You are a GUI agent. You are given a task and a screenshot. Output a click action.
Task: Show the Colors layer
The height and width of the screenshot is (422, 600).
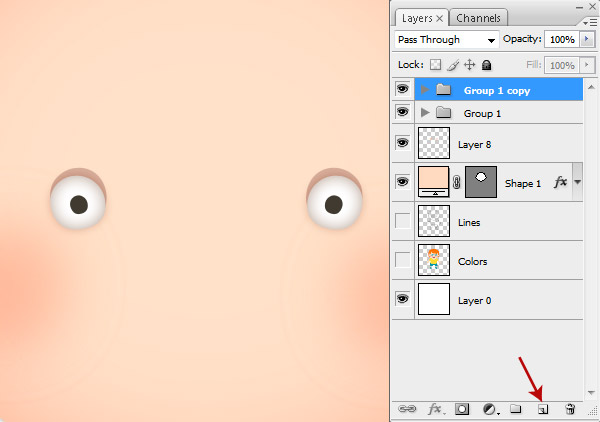tap(403, 260)
